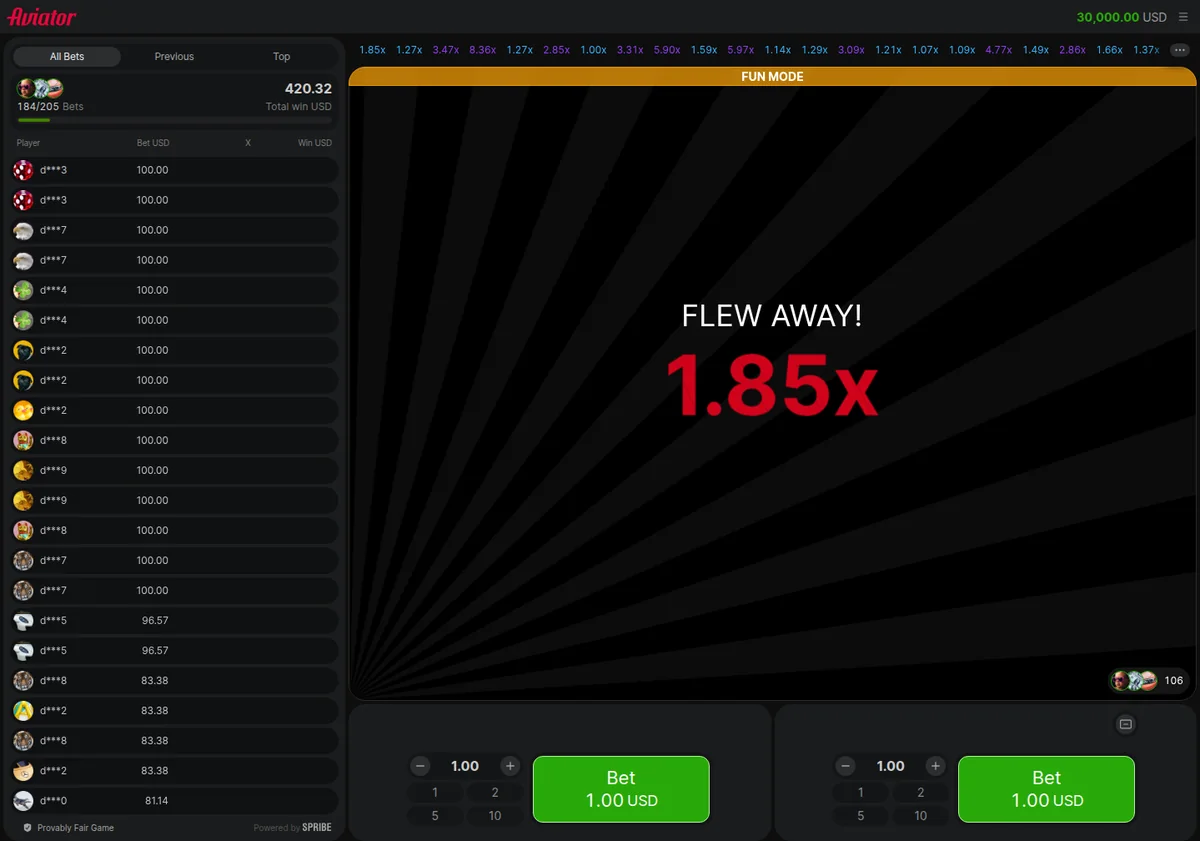Decrease the bet amount in the first bet panel
Viewport: 1200px width, 841px height.
(x=420, y=766)
